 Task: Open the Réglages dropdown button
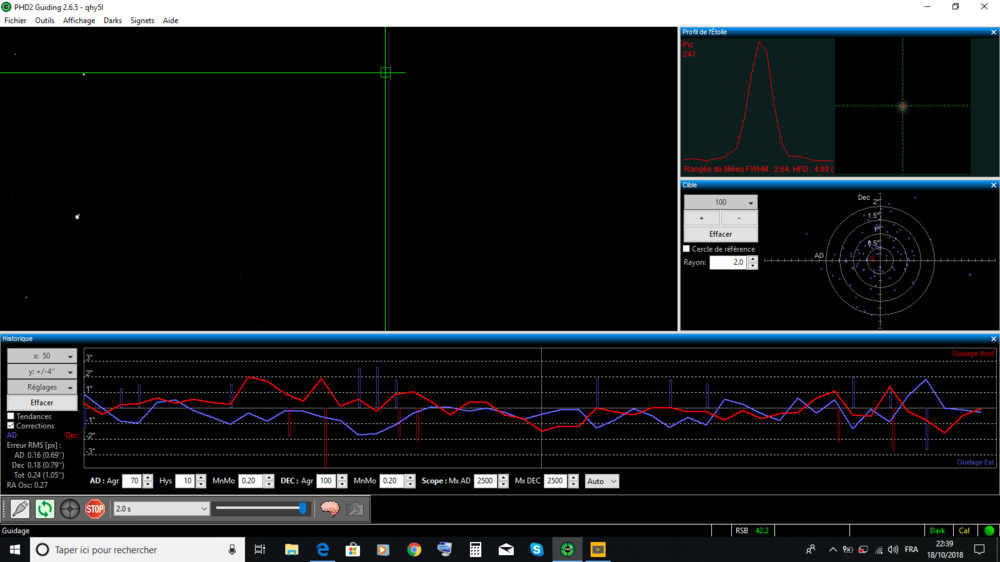(42, 387)
